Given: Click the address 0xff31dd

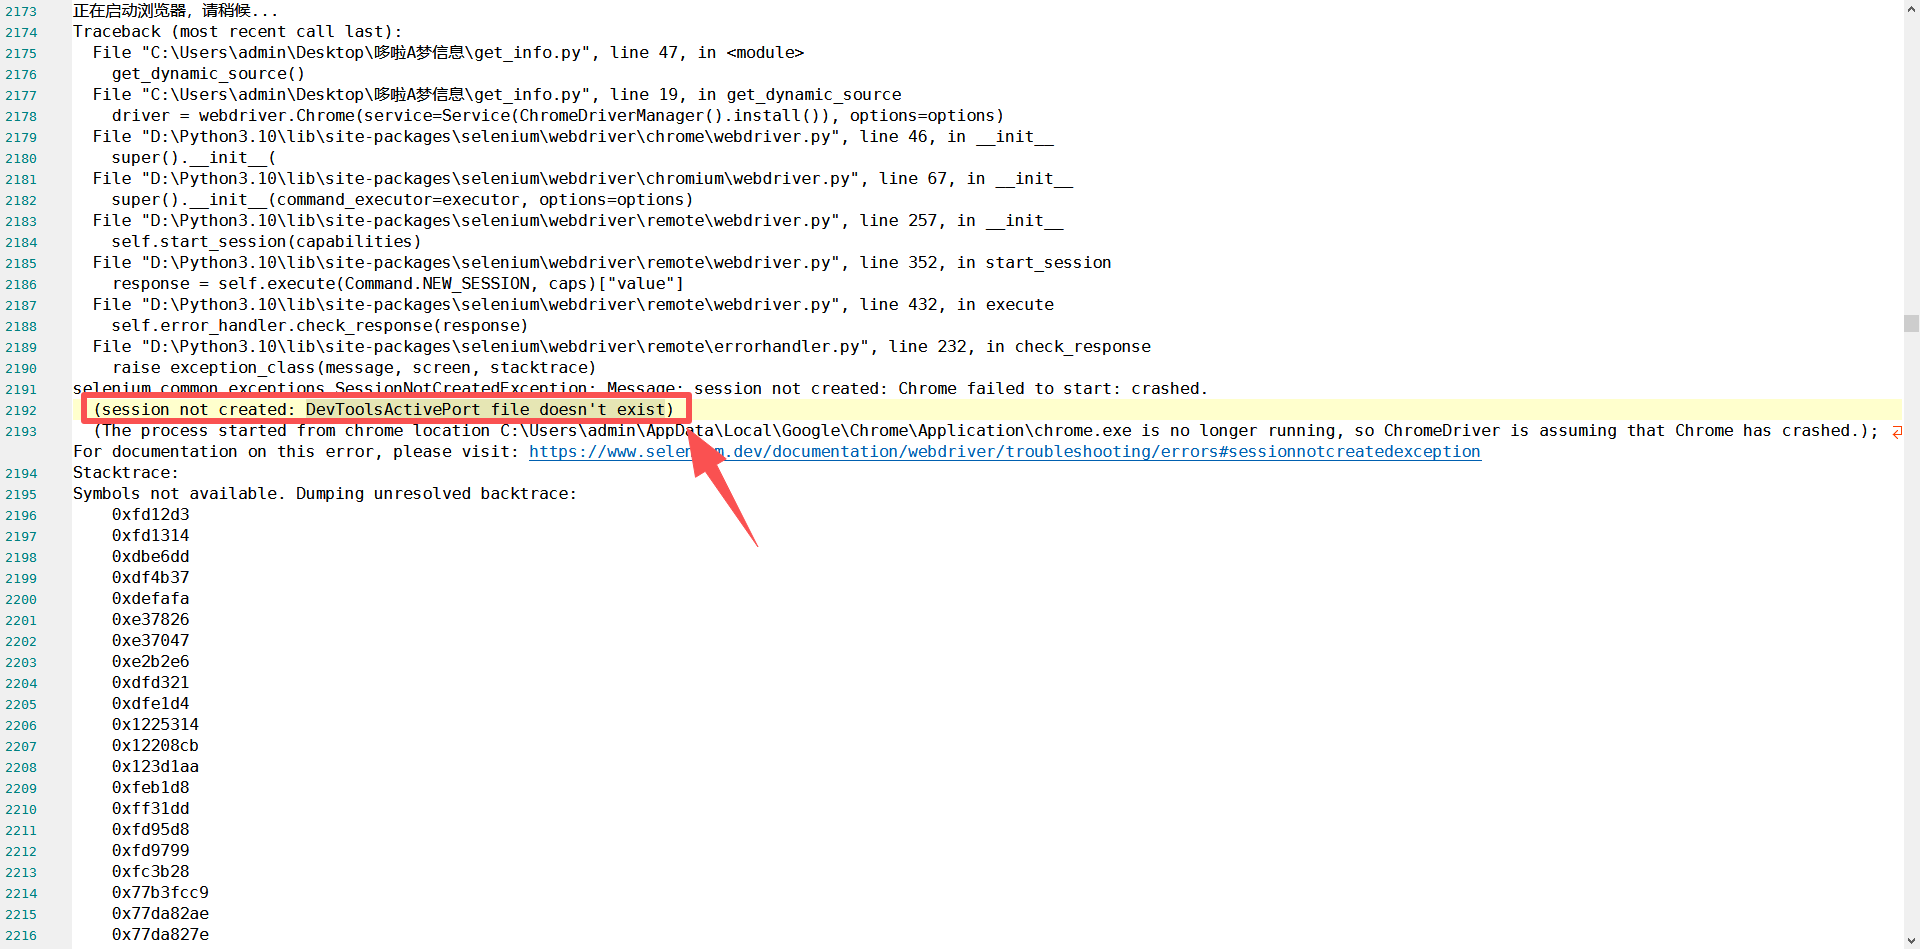Looking at the screenshot, I should [x=150, y=809].
